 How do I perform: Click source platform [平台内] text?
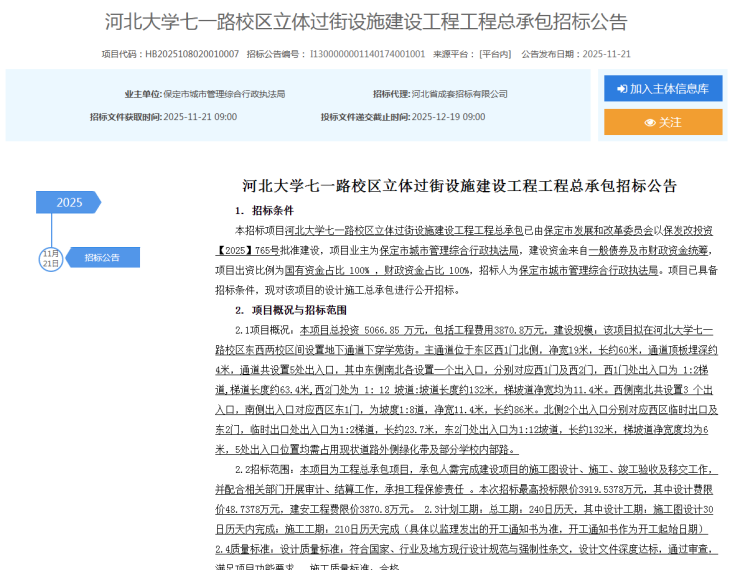(495, 54)
